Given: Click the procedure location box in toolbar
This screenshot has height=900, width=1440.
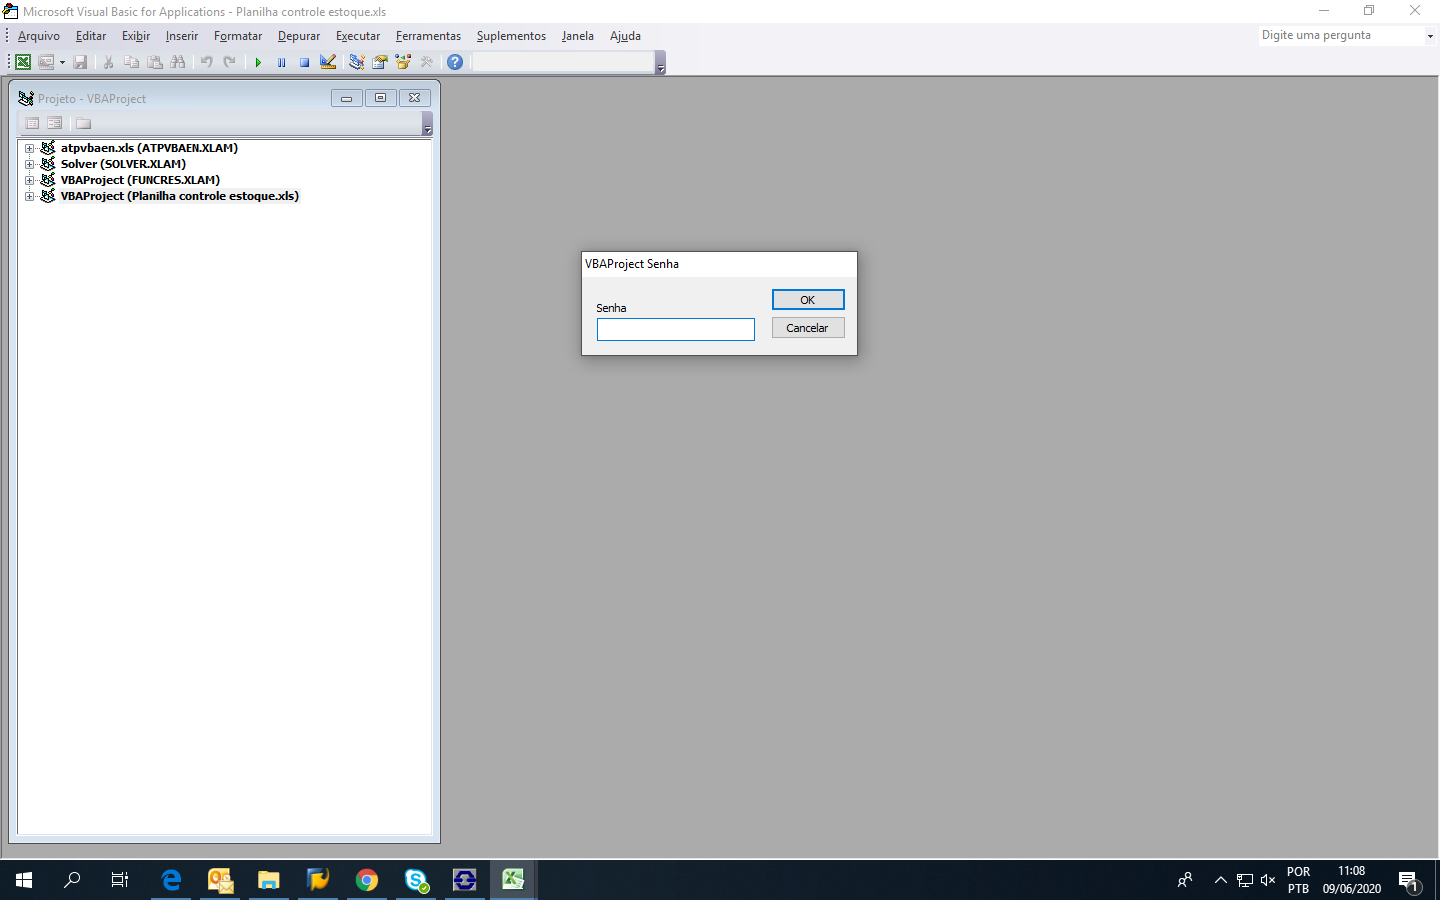Looking at the screenshot, I should pos(563,62).
